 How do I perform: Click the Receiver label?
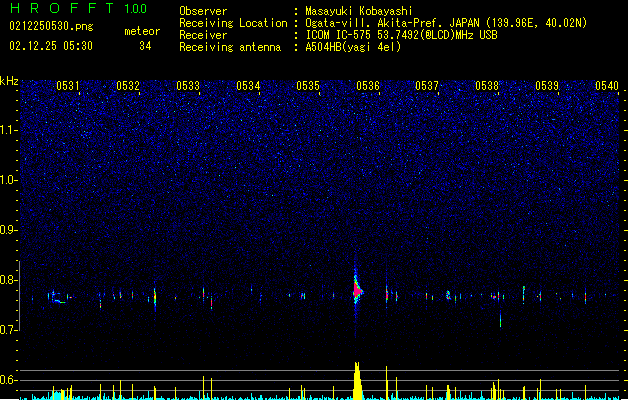(203, 35)
